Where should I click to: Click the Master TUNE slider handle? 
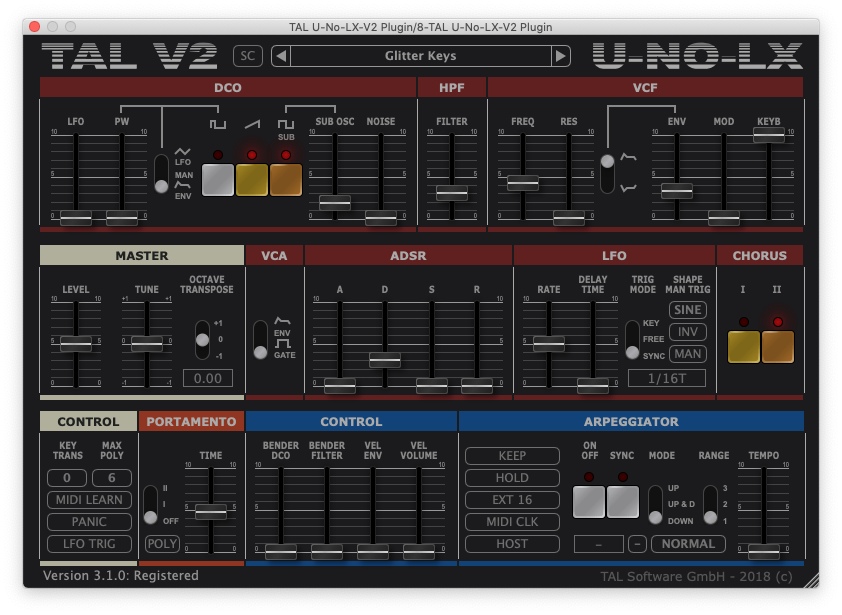click(147, 343)
